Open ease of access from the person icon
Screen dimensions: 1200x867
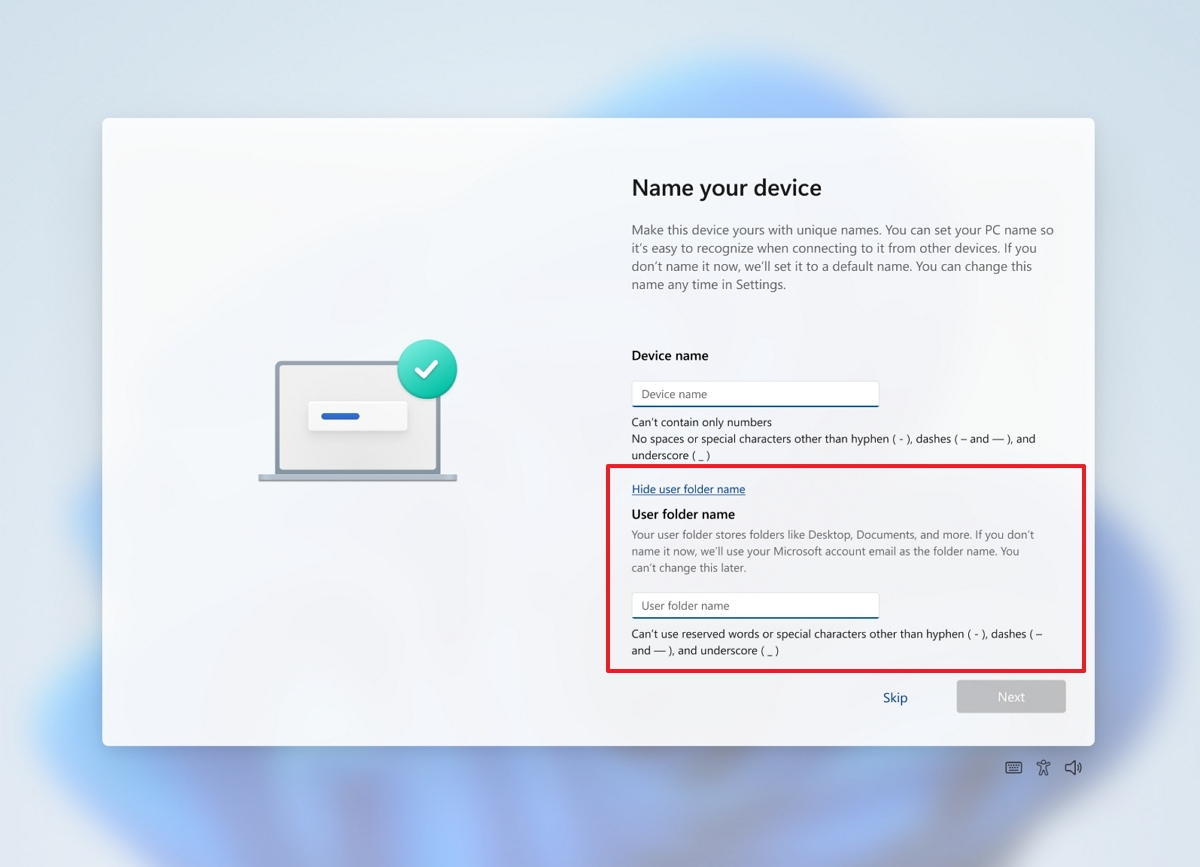pos(1043,767)
